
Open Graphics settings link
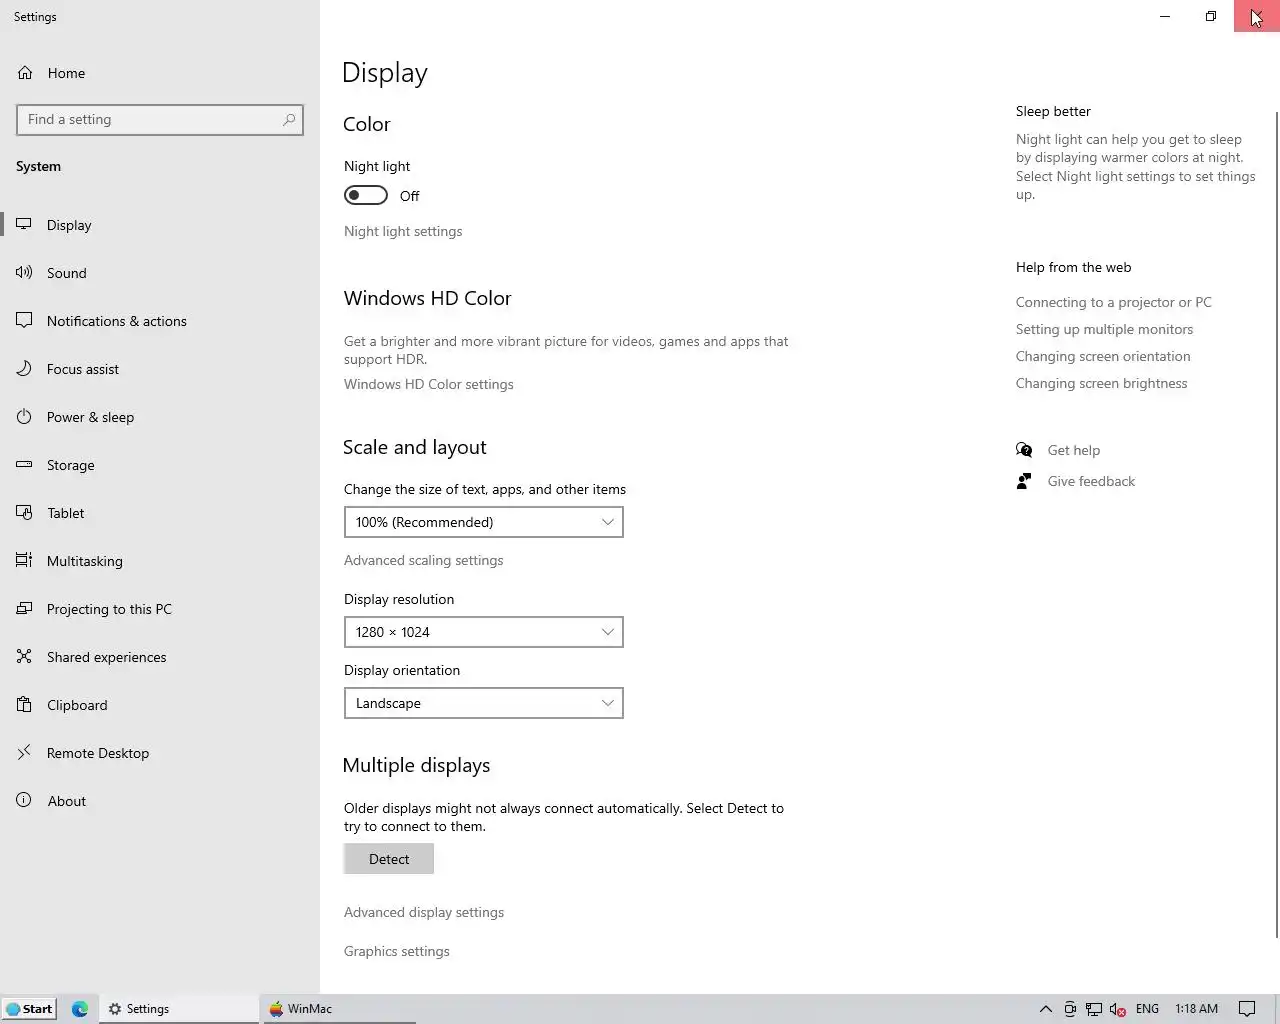[x=397, y=951]
